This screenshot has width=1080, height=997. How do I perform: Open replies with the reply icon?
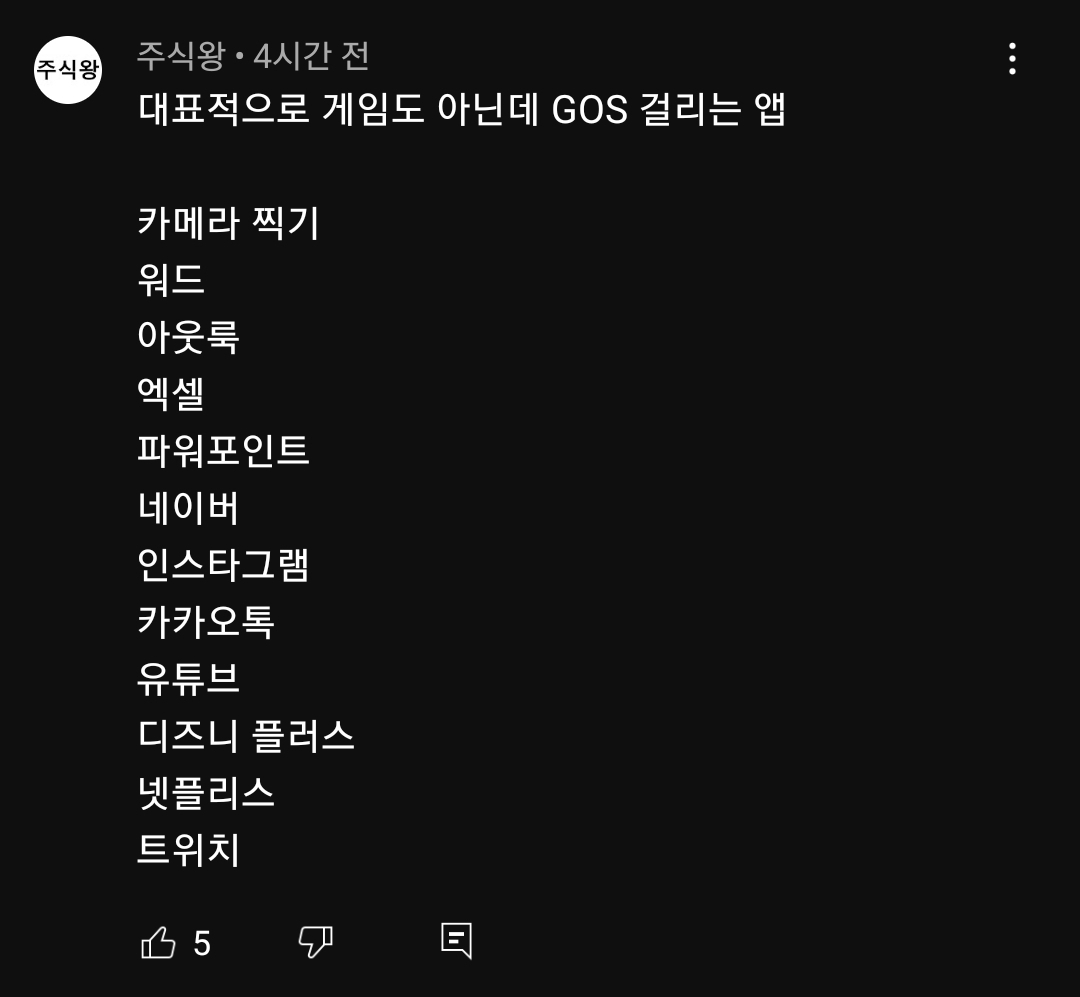tap(456, 940)
